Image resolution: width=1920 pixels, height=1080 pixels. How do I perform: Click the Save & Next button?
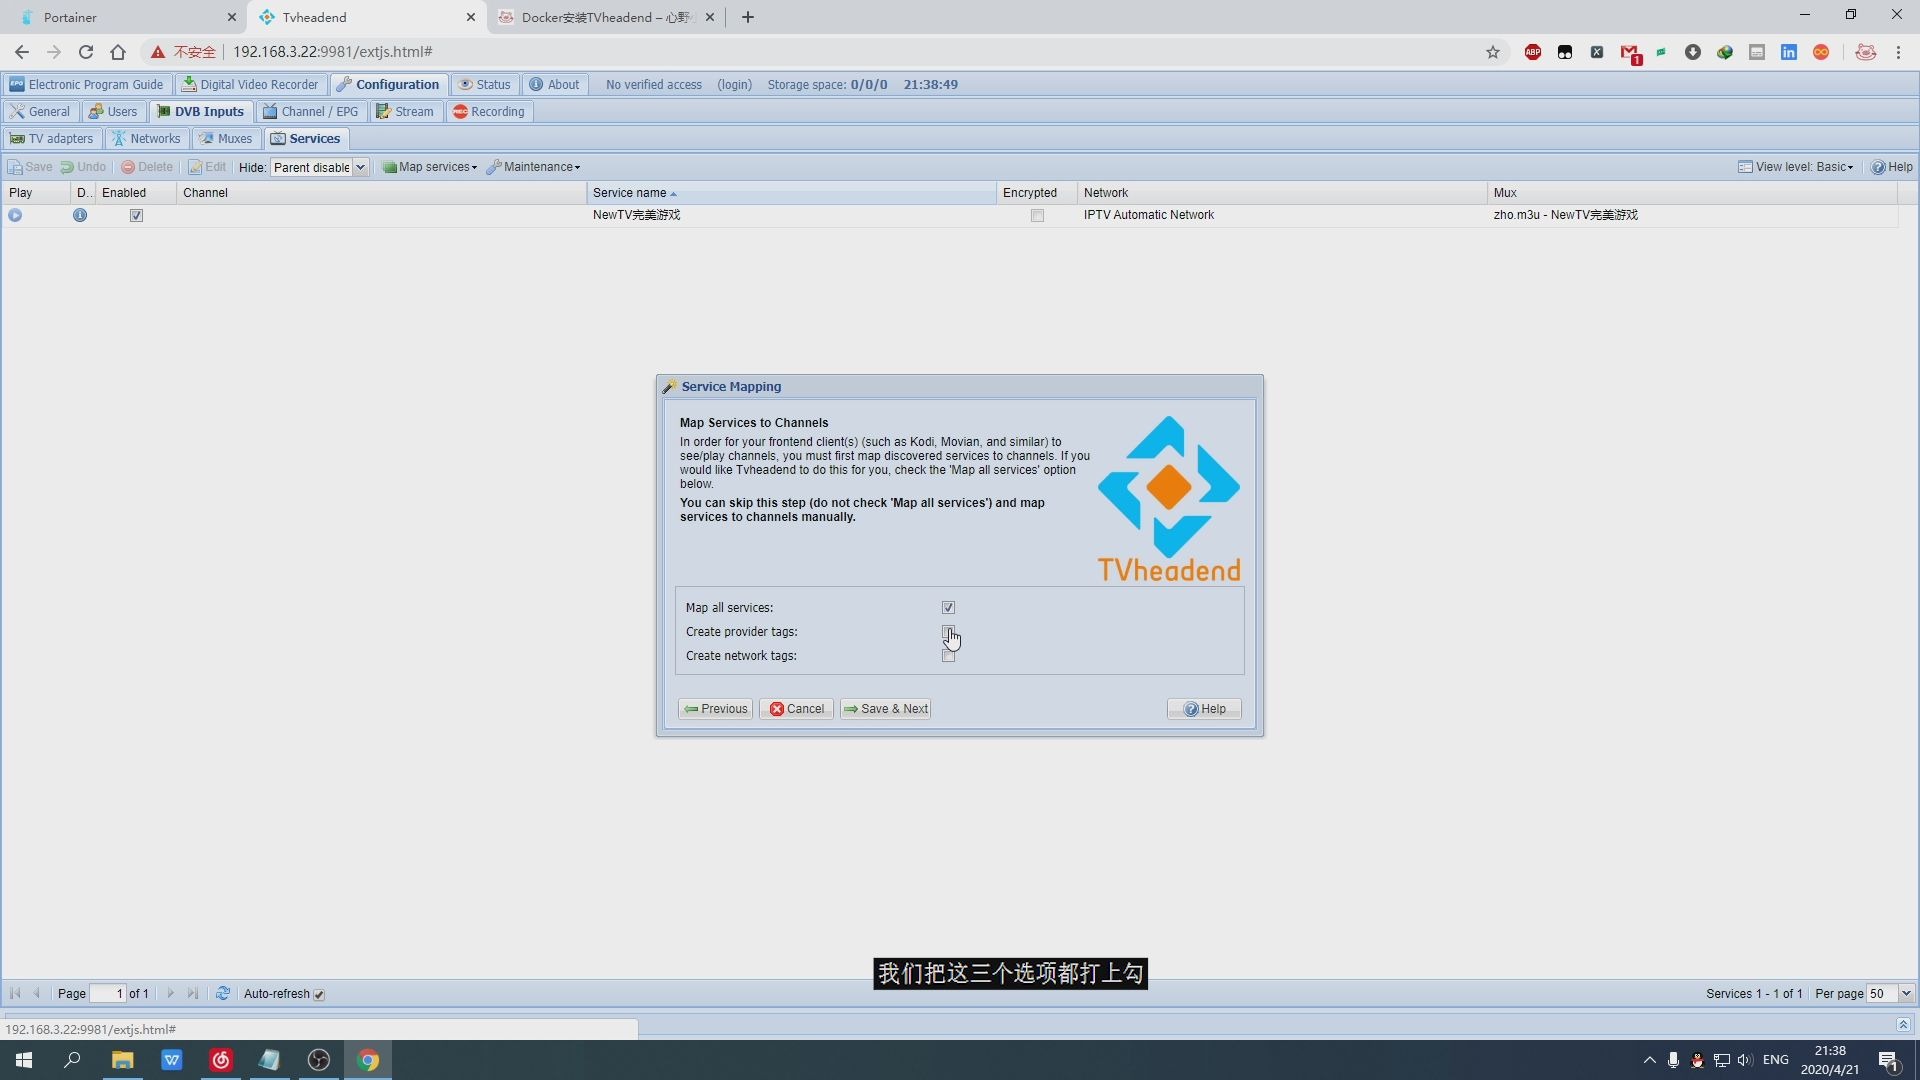[x=885, y=708]
